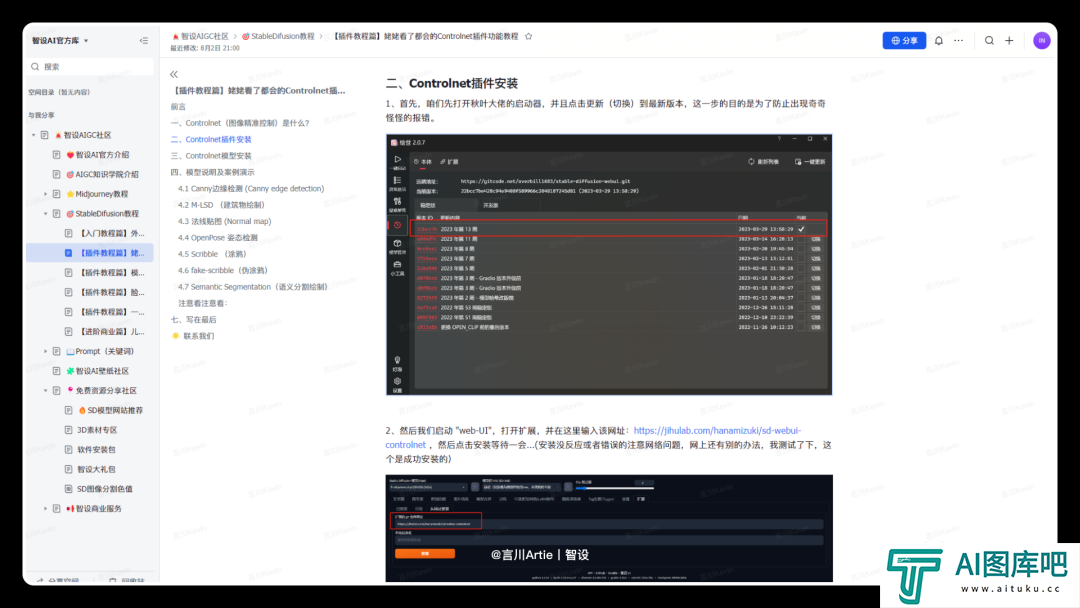Collapse the left sidebar with the fold icon
Image resolution: width=1080 pixels, height=608 pixels.
pos(143,41)
